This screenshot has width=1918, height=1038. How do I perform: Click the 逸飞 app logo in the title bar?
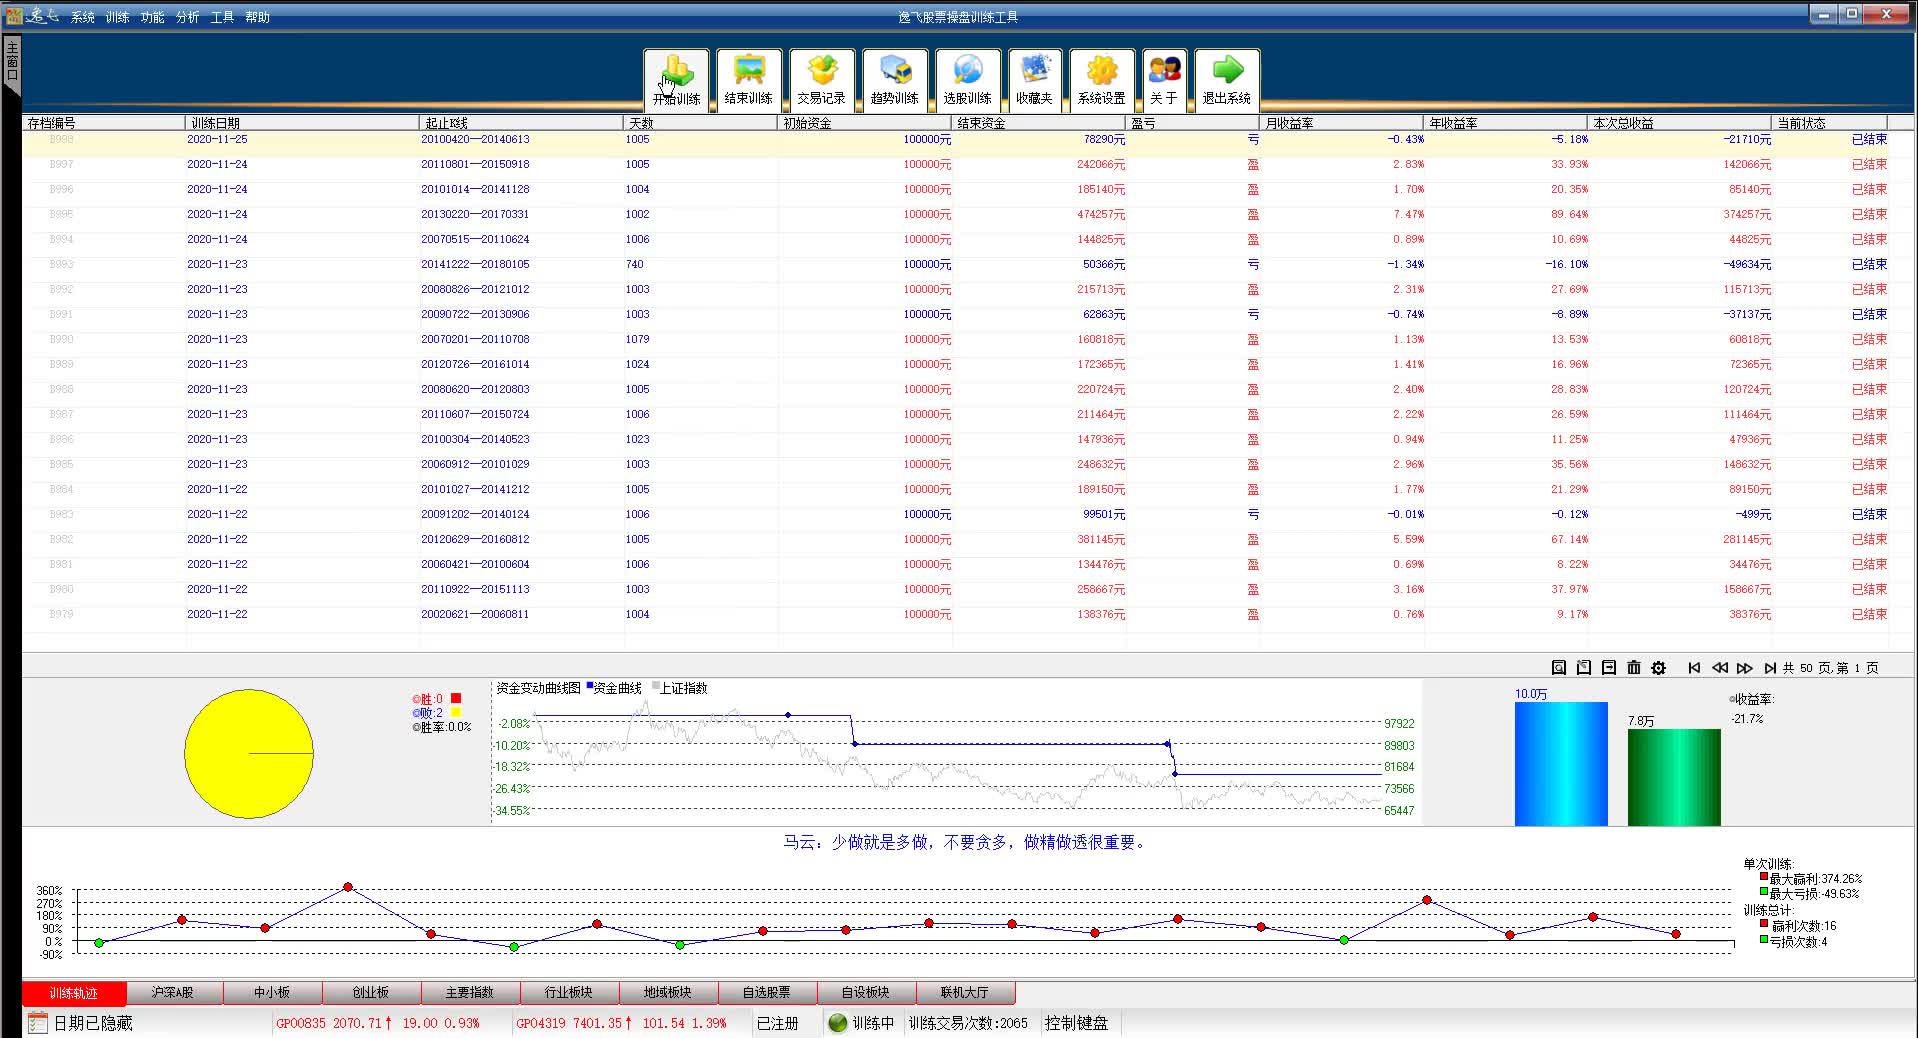[32, 15]
